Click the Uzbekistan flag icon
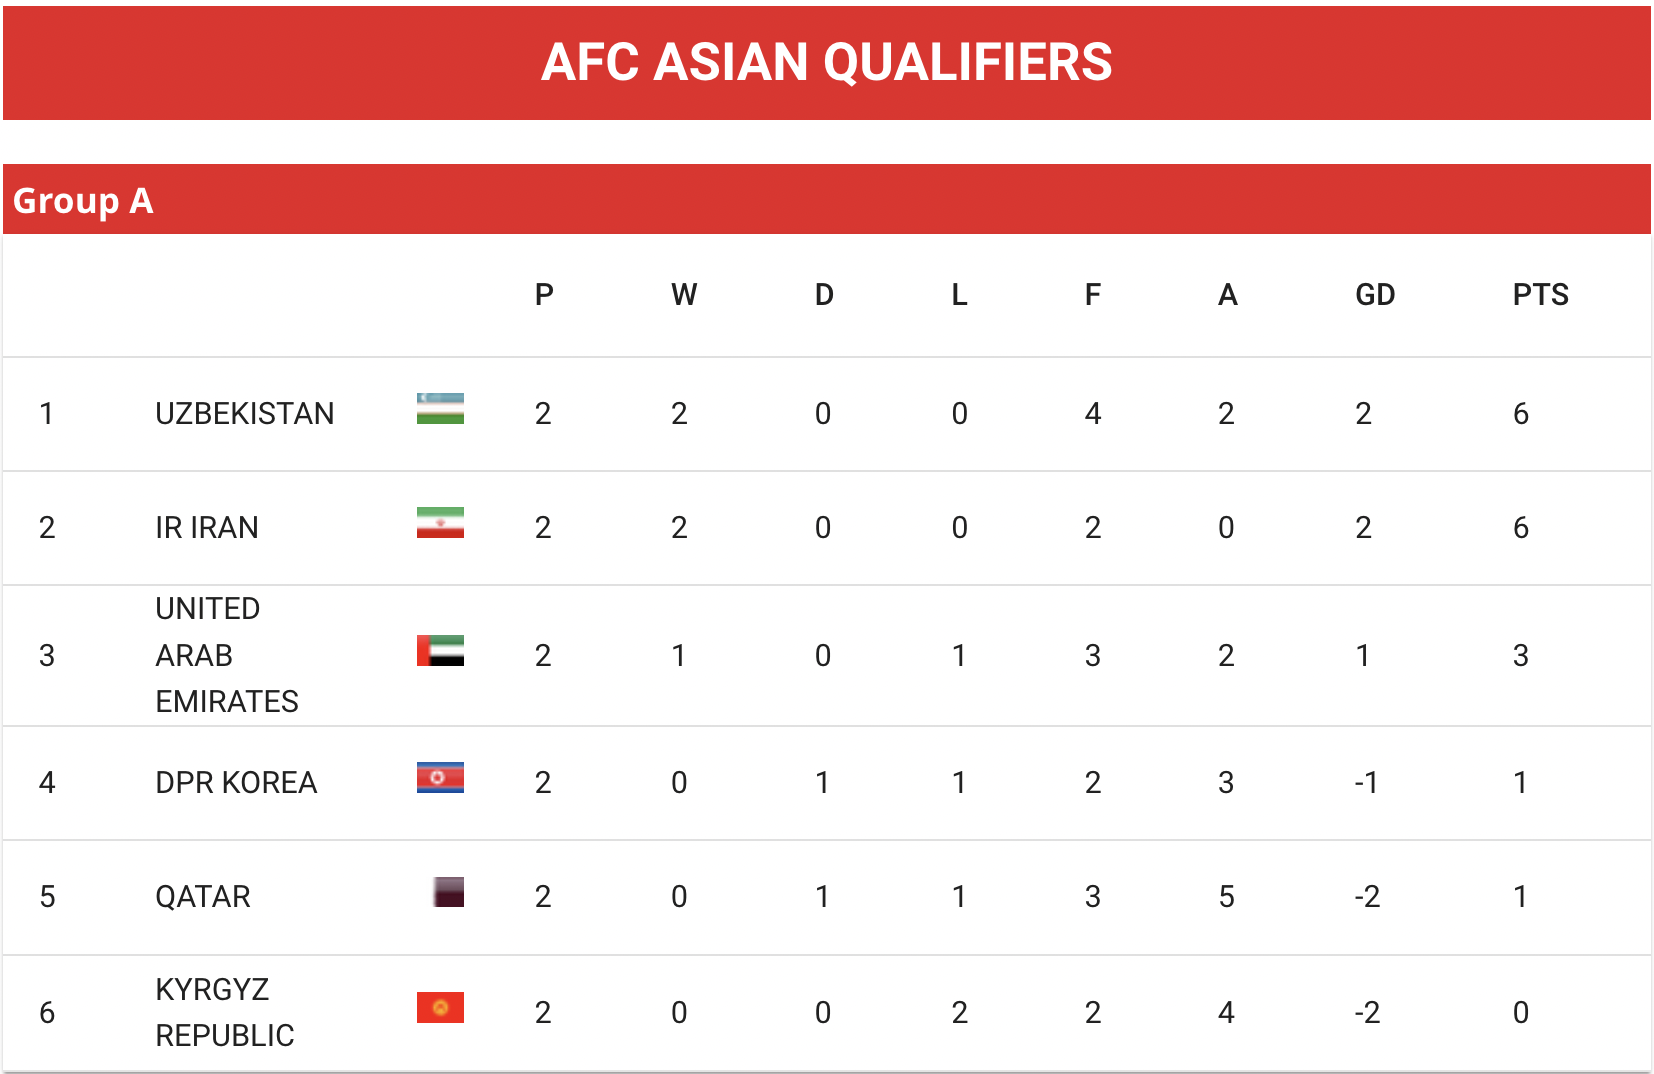 coord(440,409)
